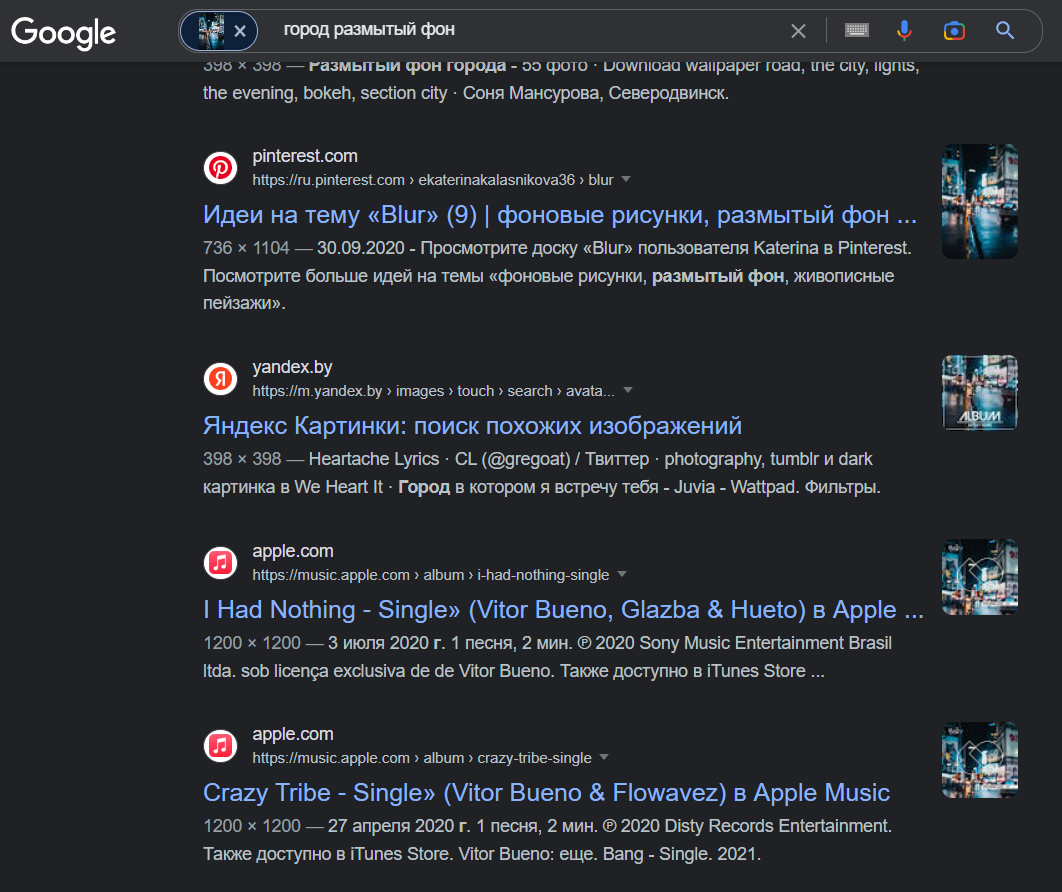Open the Pinterest result's city thumbnail

pos(979,201)
